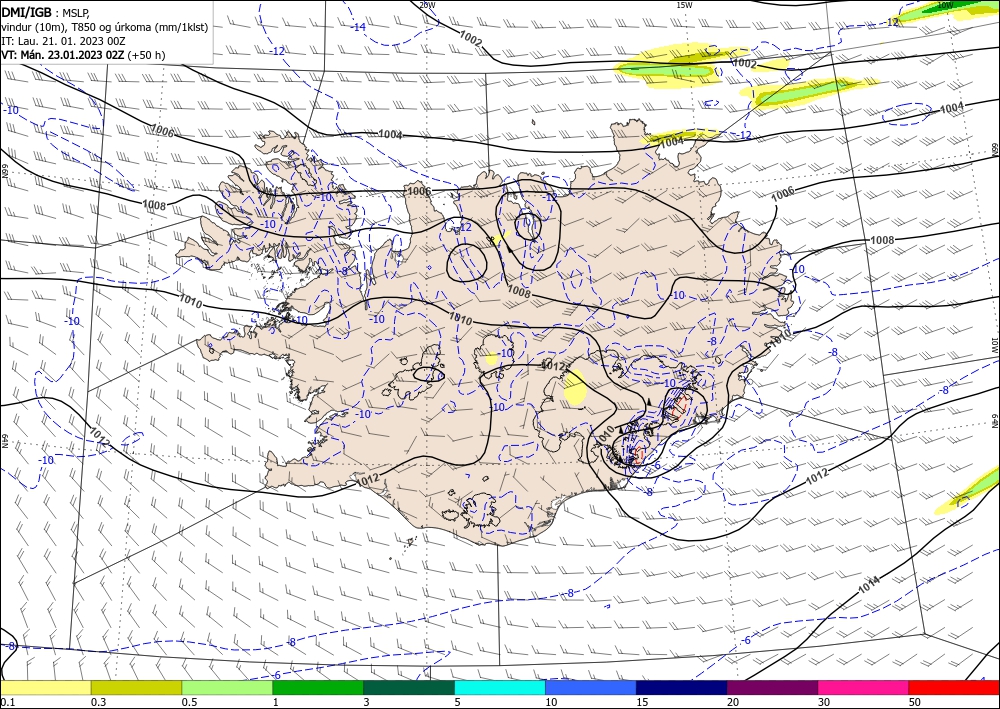
Task: Select the purple 20–30 legend swatch
Action: pos(772,687)
